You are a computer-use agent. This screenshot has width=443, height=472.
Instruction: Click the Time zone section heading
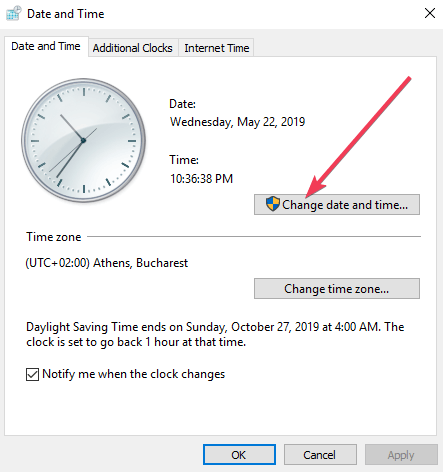[54, 237]
